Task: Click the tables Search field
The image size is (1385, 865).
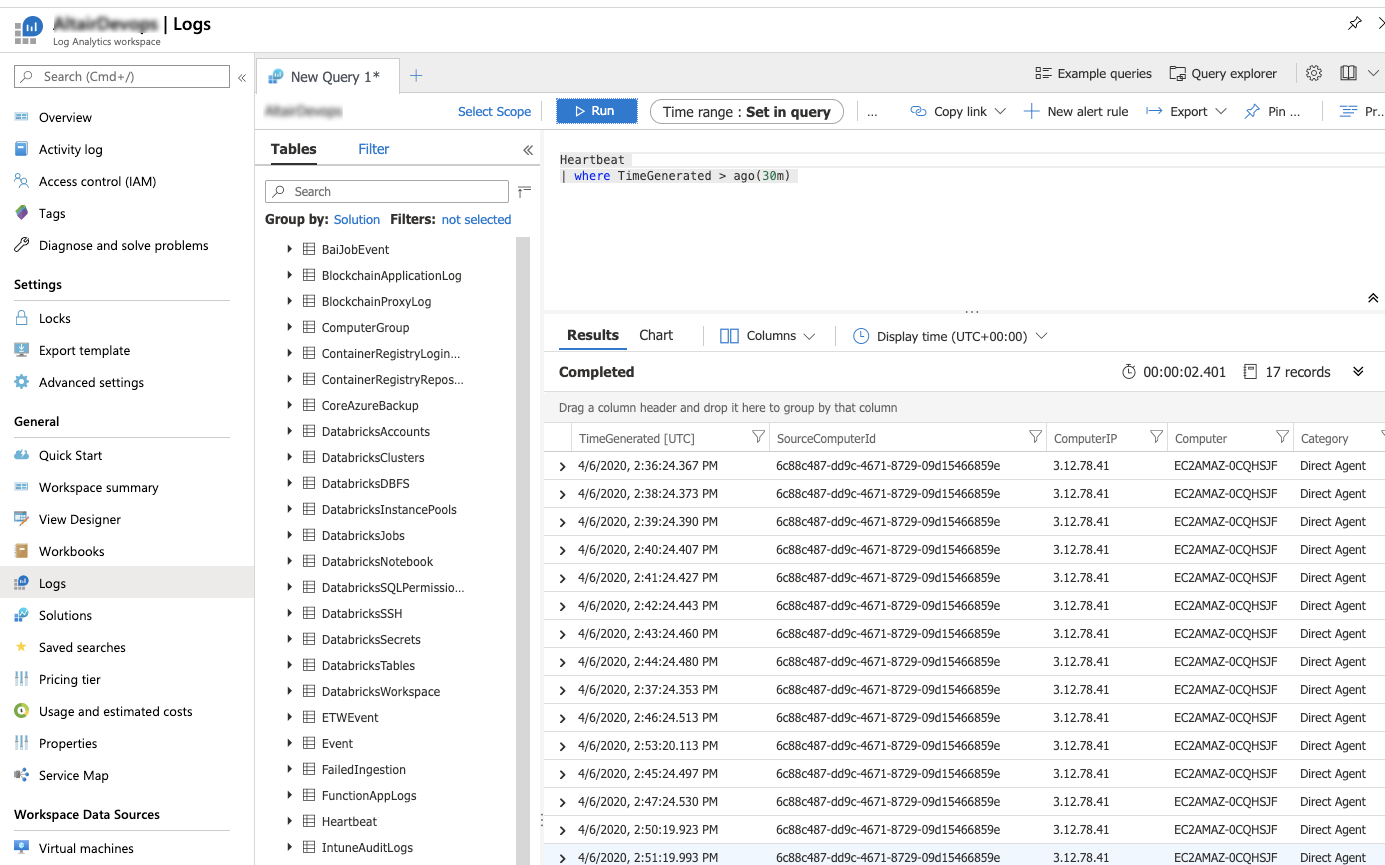Action: pos(387,191)
